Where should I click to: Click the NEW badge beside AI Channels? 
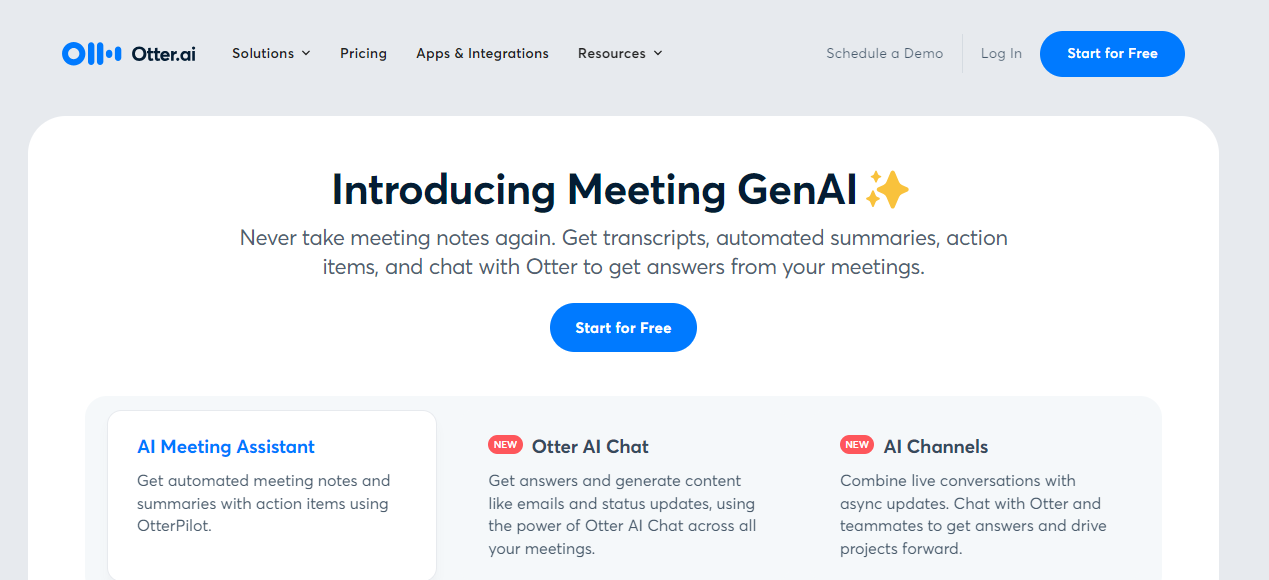tap(857, 445)
